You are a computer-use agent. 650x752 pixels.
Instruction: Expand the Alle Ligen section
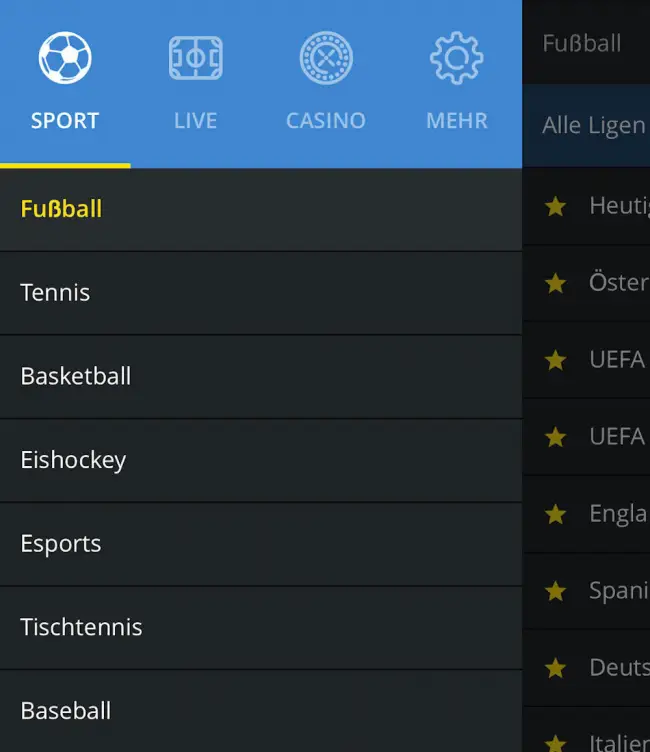pos(586,126)
